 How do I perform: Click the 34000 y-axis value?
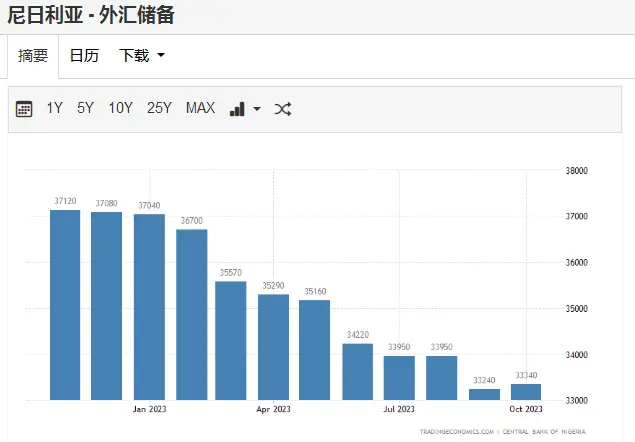(577, 355)
